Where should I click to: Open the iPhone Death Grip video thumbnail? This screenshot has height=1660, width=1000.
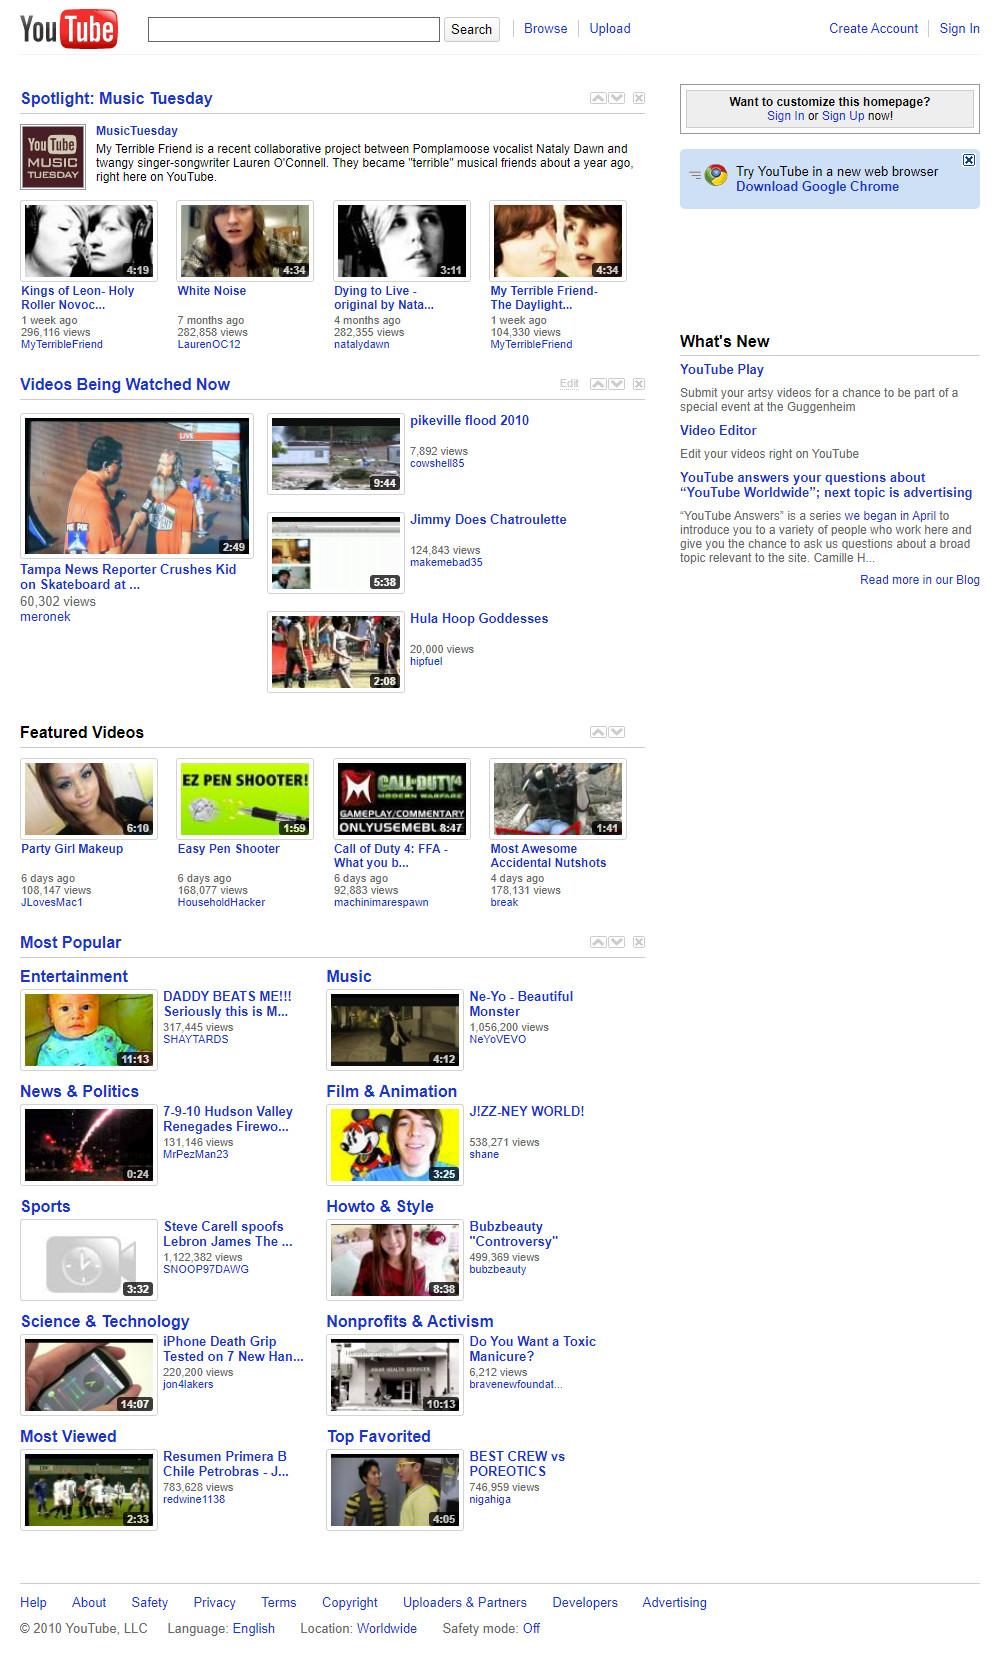pyautogui.click(x=89, y=1375)
